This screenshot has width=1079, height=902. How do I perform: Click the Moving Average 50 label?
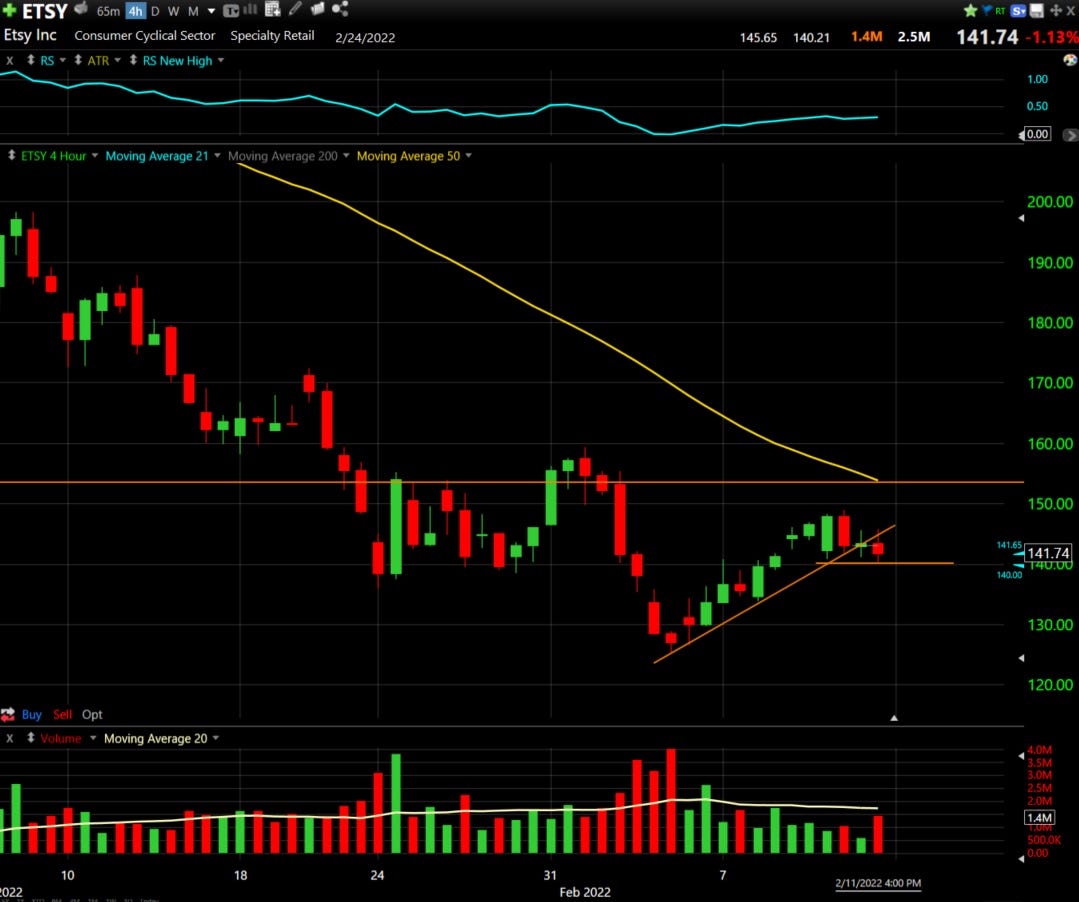[x=408, y=156]
